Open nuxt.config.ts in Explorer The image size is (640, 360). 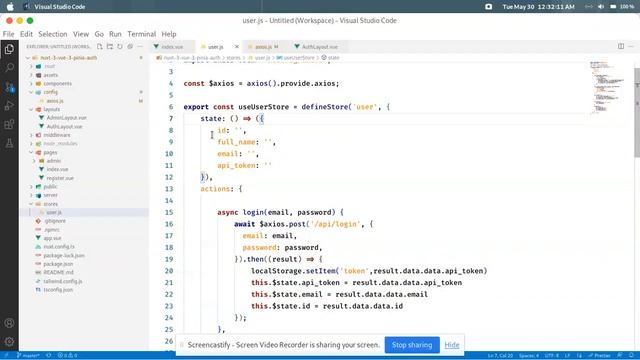pyautogui.click(x=59, y=247)
